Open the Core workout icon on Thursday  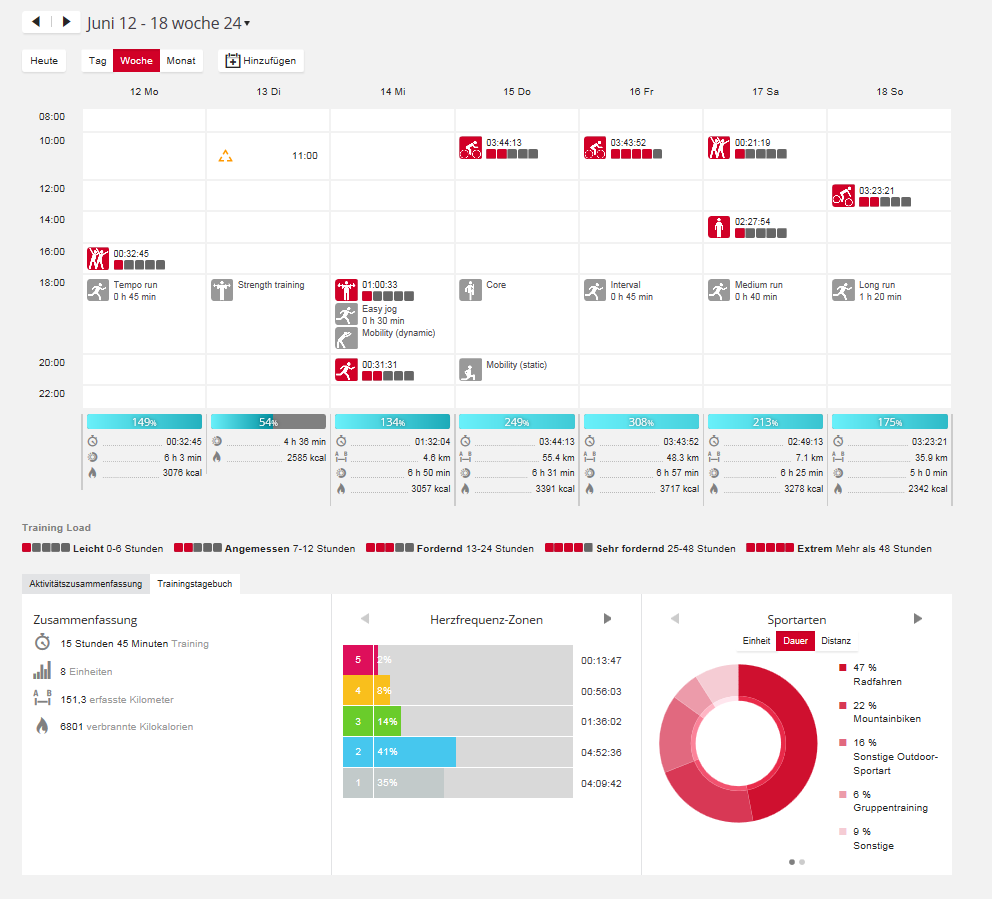coord(470,291)
